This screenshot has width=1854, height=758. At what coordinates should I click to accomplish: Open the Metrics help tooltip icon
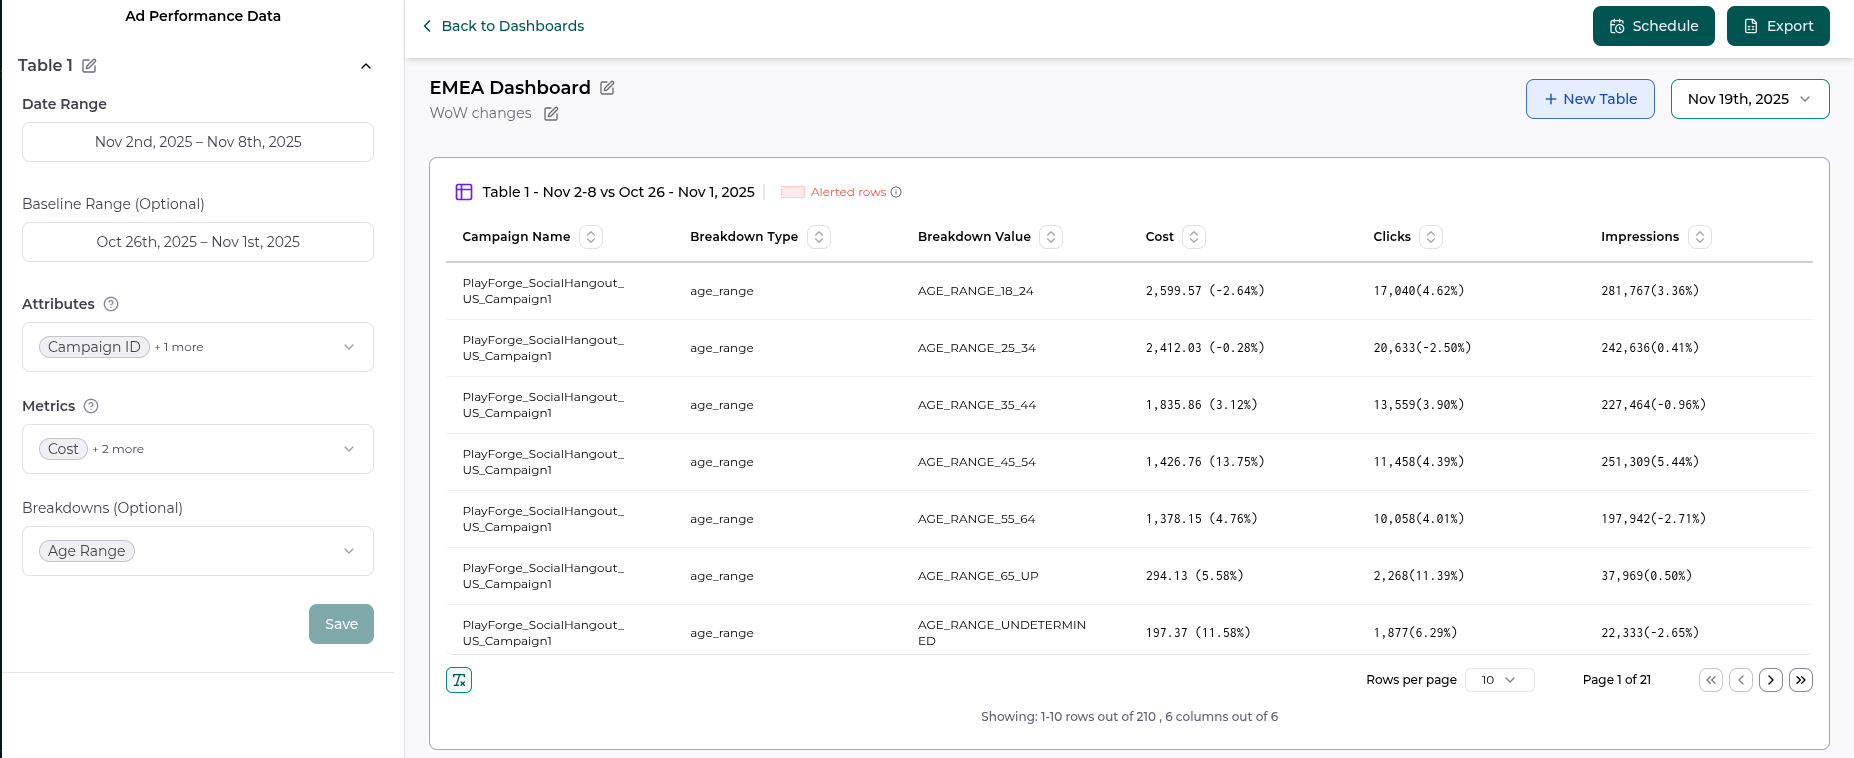click(x=91, y=406)
